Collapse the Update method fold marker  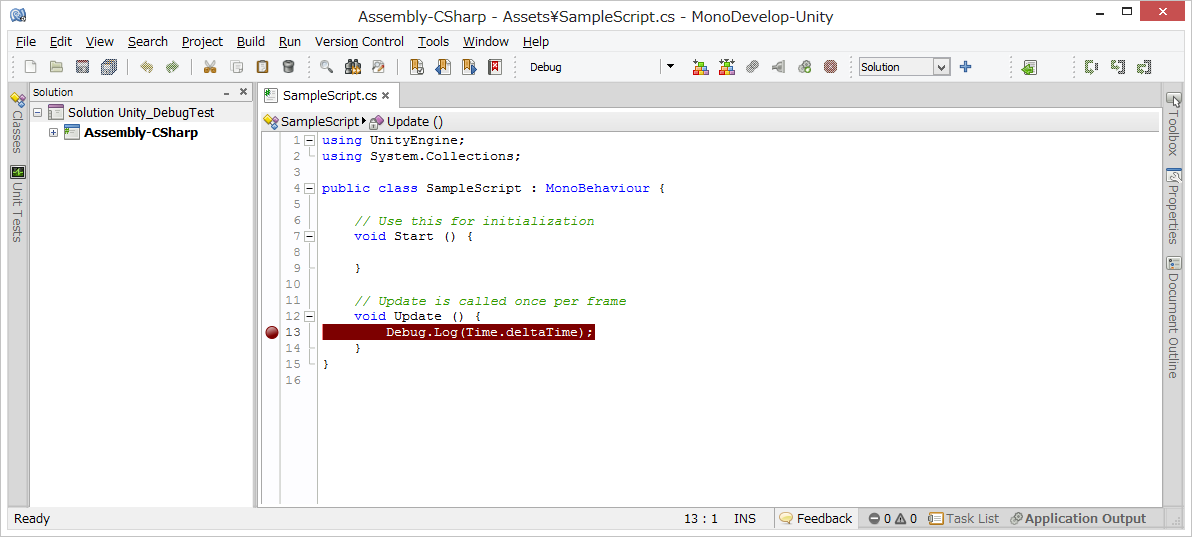point(309,316)
